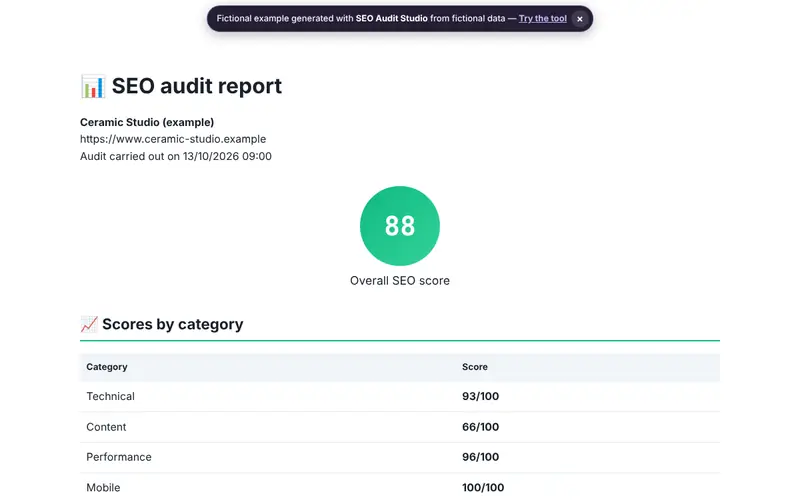This screenshot has height=500, width=800.
Task: Click the green 88 overall score circle
Action: pos(399,226)
